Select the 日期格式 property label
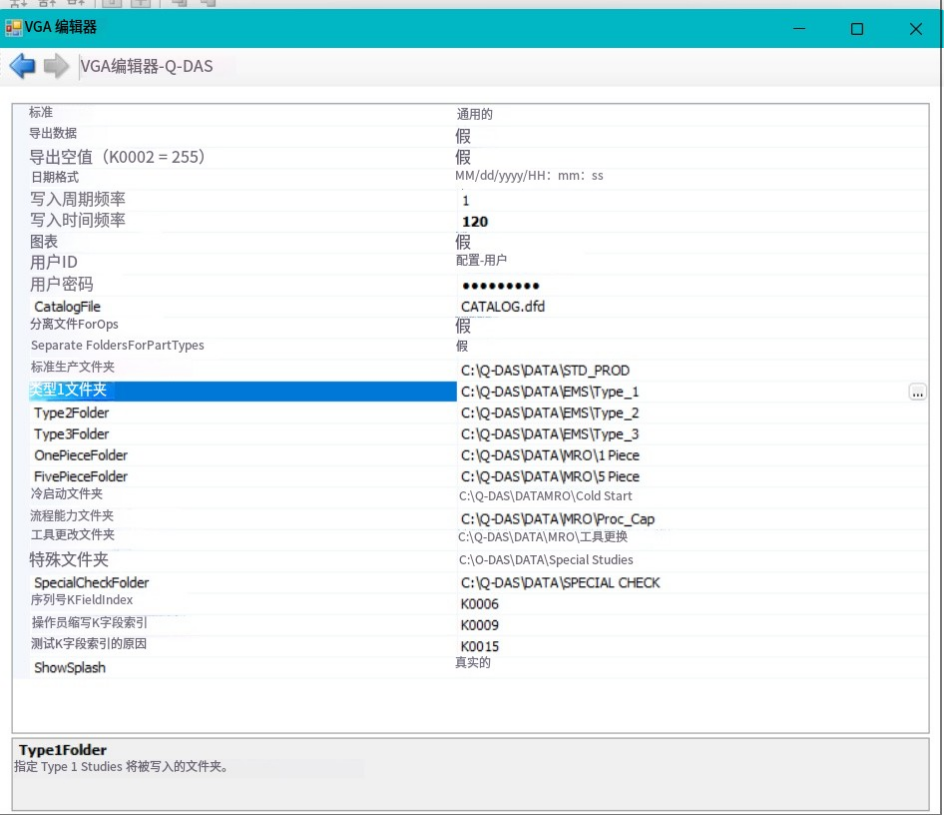944x816 pixels. pyautogui.click(x=55, y=177)
